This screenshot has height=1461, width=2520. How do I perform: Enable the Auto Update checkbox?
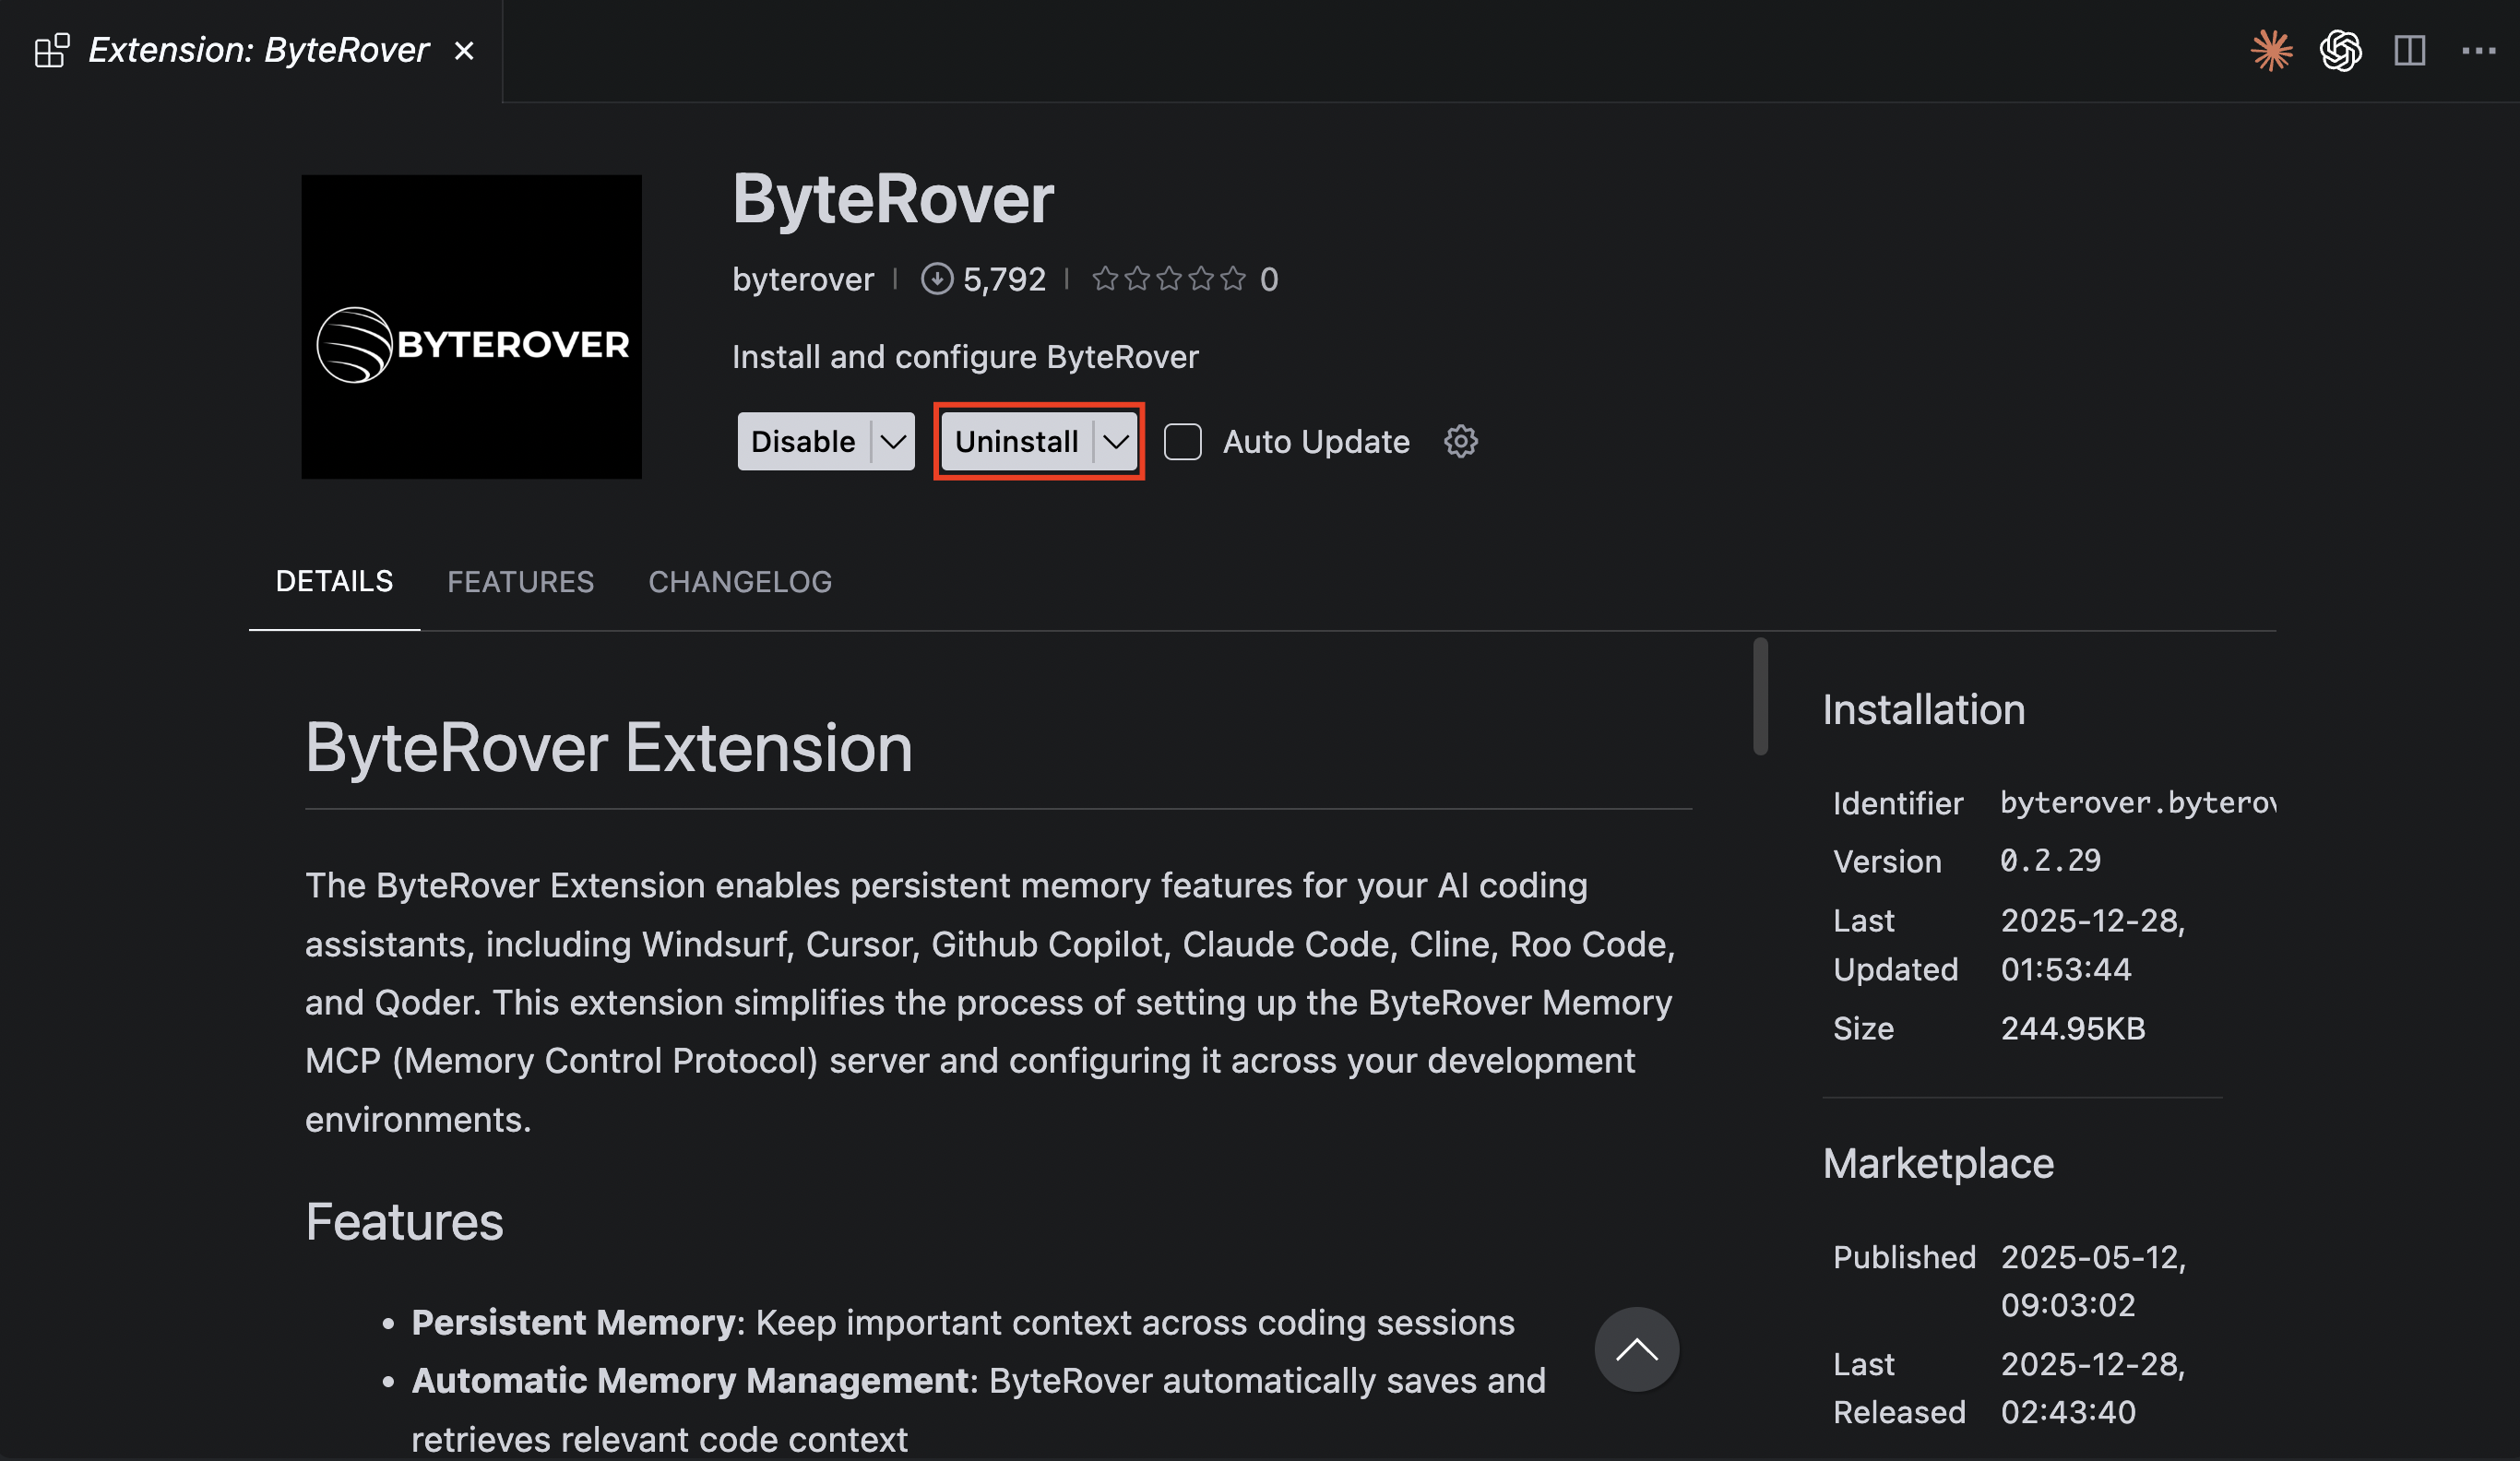point(1183,441)
